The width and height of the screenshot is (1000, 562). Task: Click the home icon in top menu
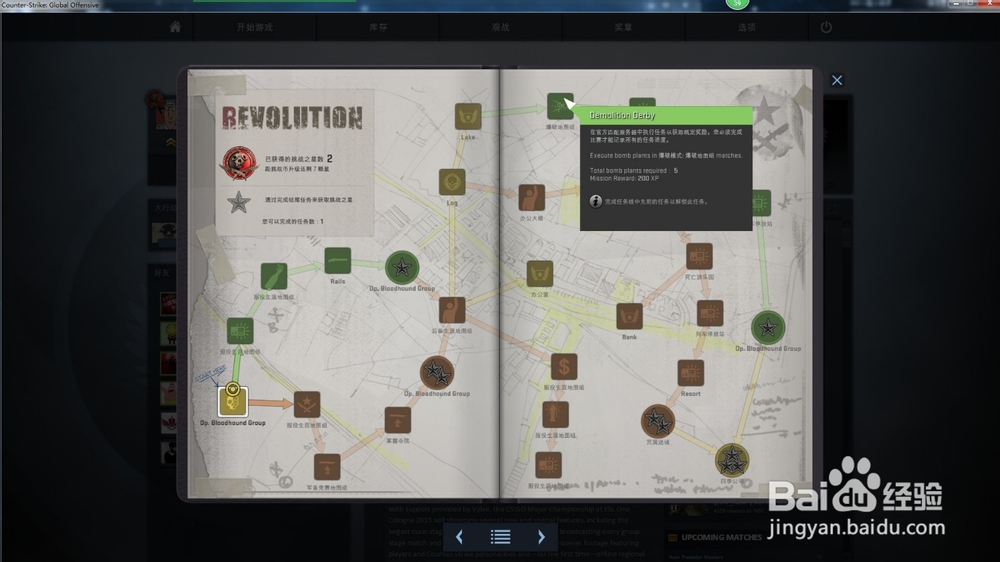pos(175,27)
